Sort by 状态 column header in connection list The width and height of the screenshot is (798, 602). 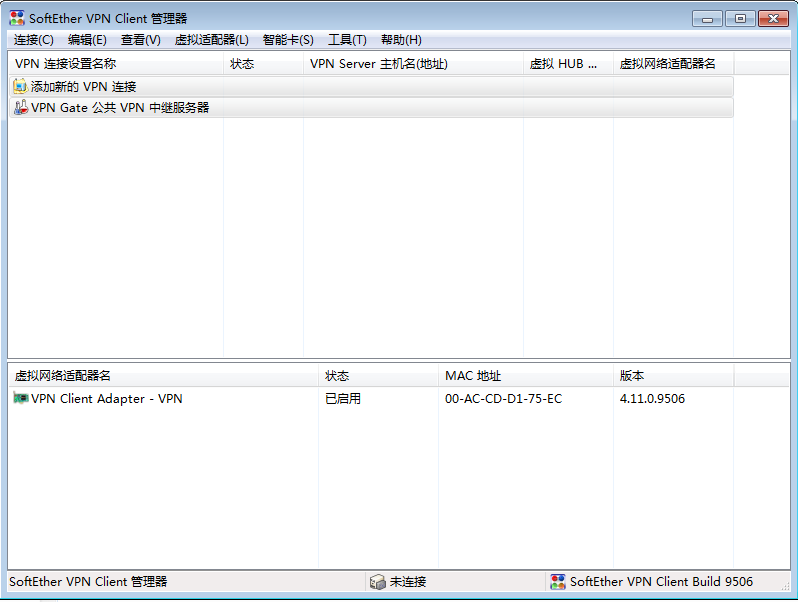click(263, 64)
